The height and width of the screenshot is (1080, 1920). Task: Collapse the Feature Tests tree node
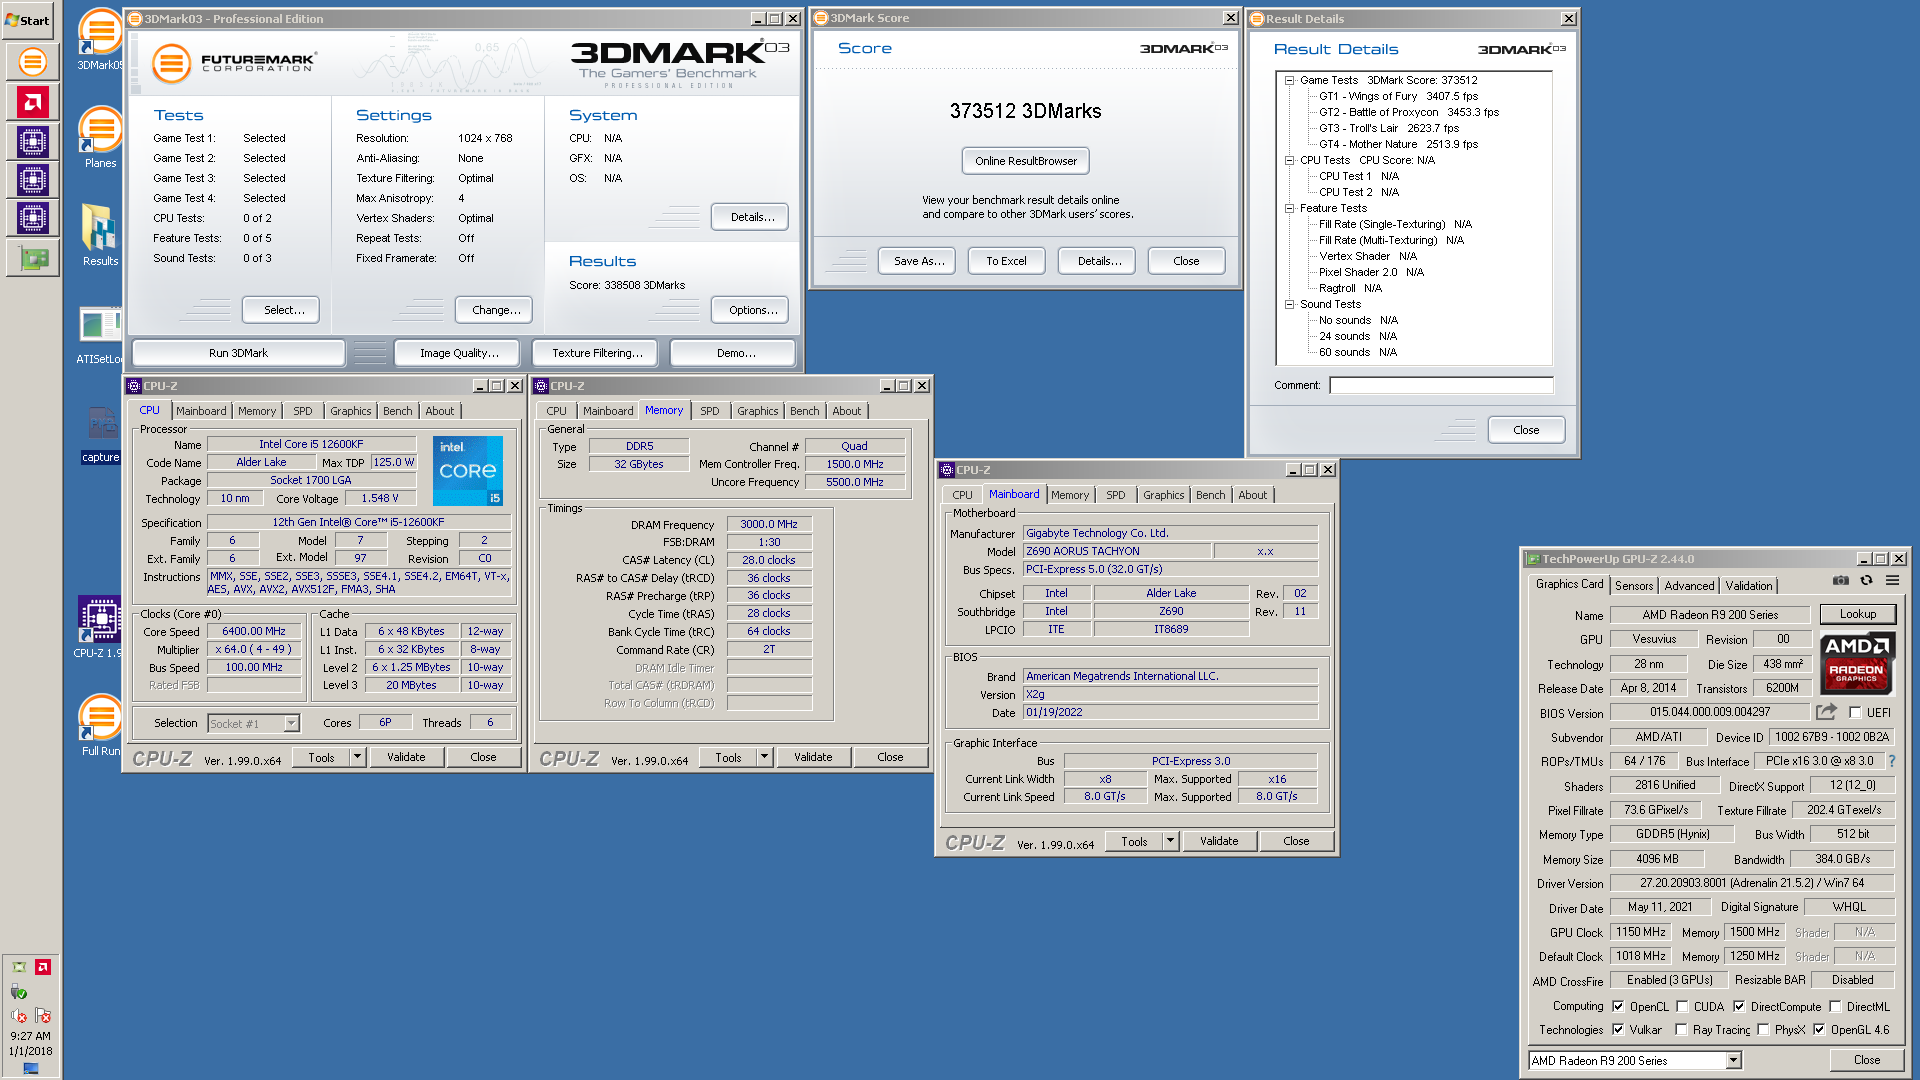pos(1290,209)
